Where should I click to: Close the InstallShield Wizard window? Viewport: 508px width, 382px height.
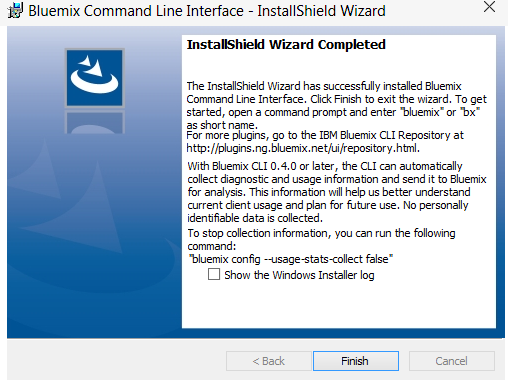489,7
